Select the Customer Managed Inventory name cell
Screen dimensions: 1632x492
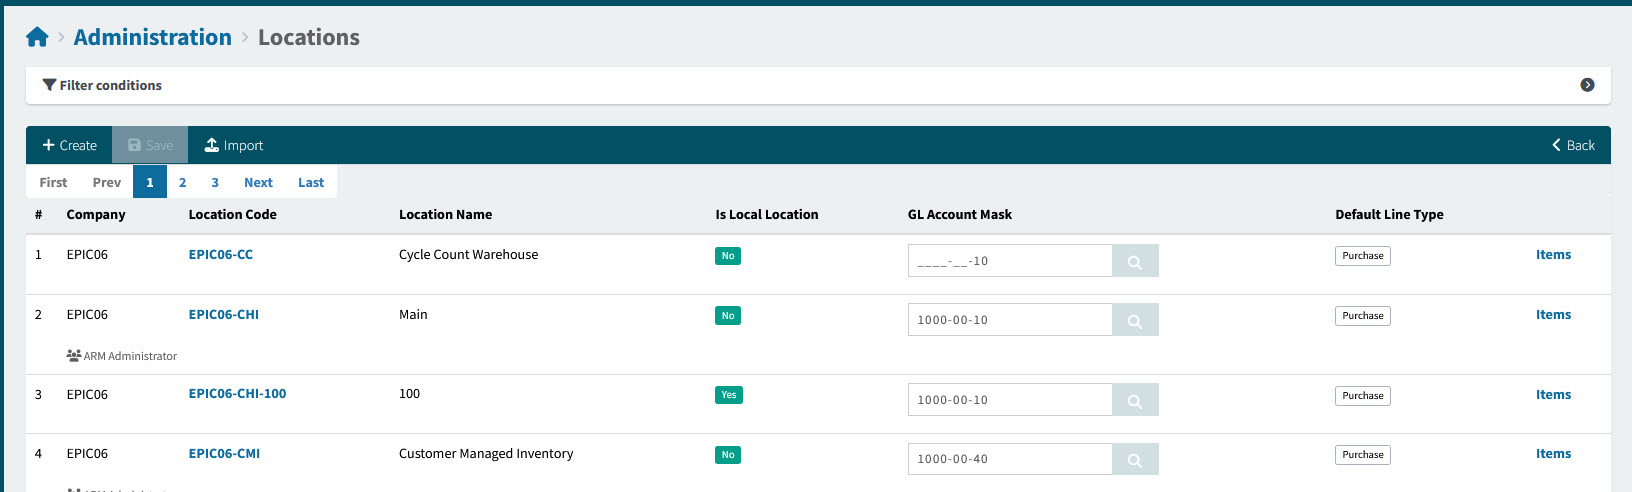pos(486,454)
